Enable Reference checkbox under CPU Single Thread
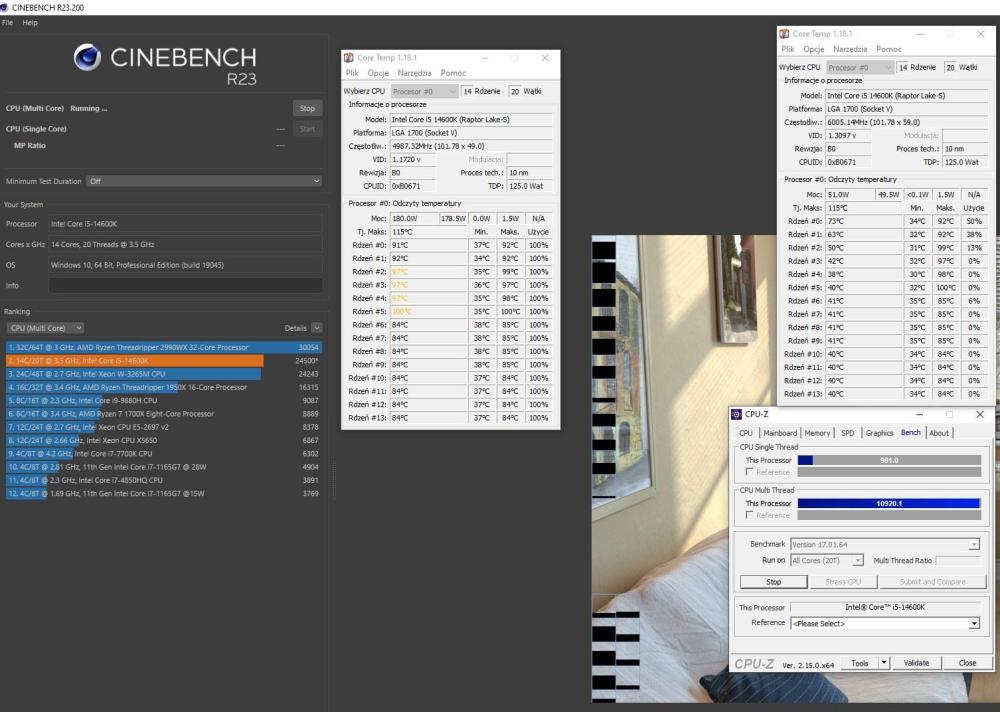The height and width of the screenshot is (712, 1000). pos(750,472)
